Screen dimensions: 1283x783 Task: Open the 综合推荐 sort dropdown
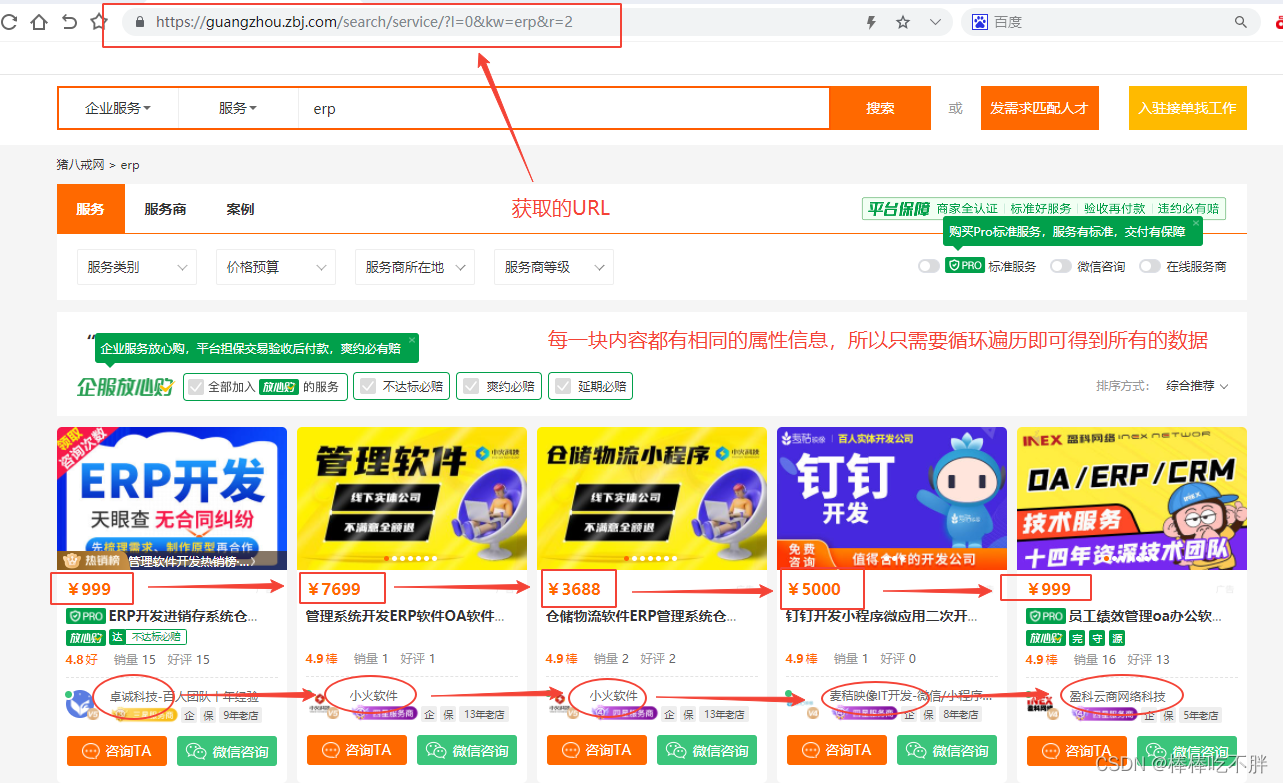(x=1196, y=386)
